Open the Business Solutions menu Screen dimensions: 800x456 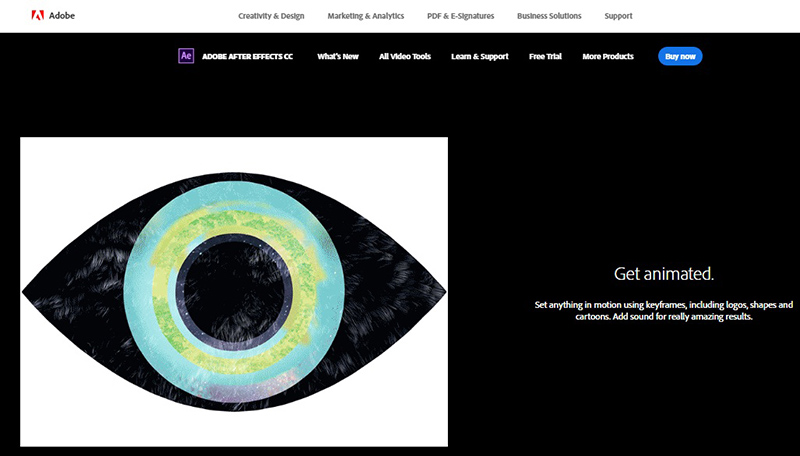click(x=549, y=16)
